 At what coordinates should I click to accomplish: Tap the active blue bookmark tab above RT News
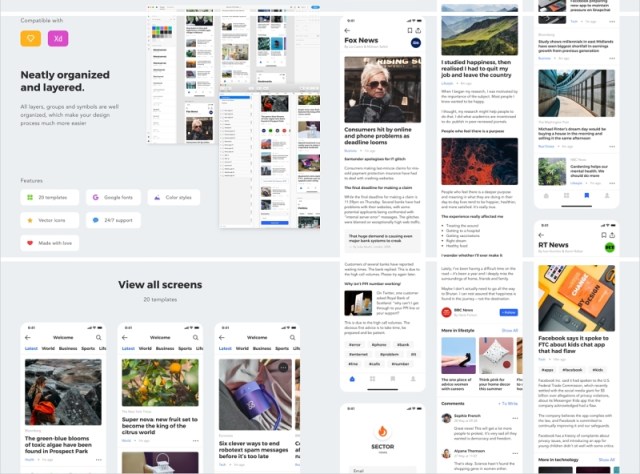coord(587,196)
